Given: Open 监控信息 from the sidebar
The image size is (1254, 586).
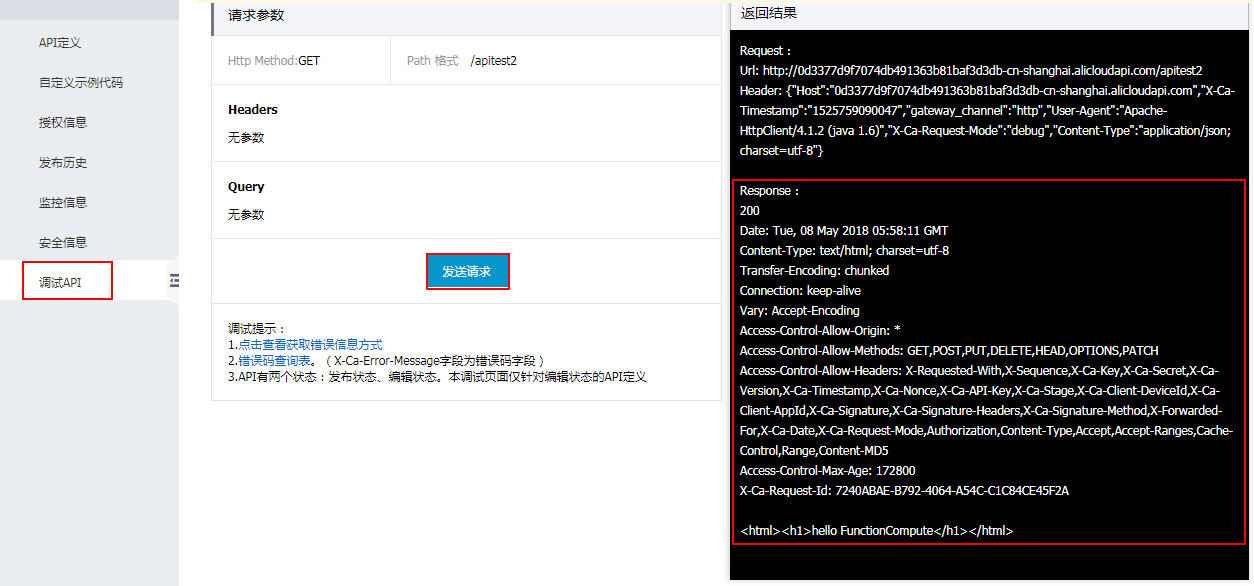Looking at the screenshot, I should (x=63, y=202).
